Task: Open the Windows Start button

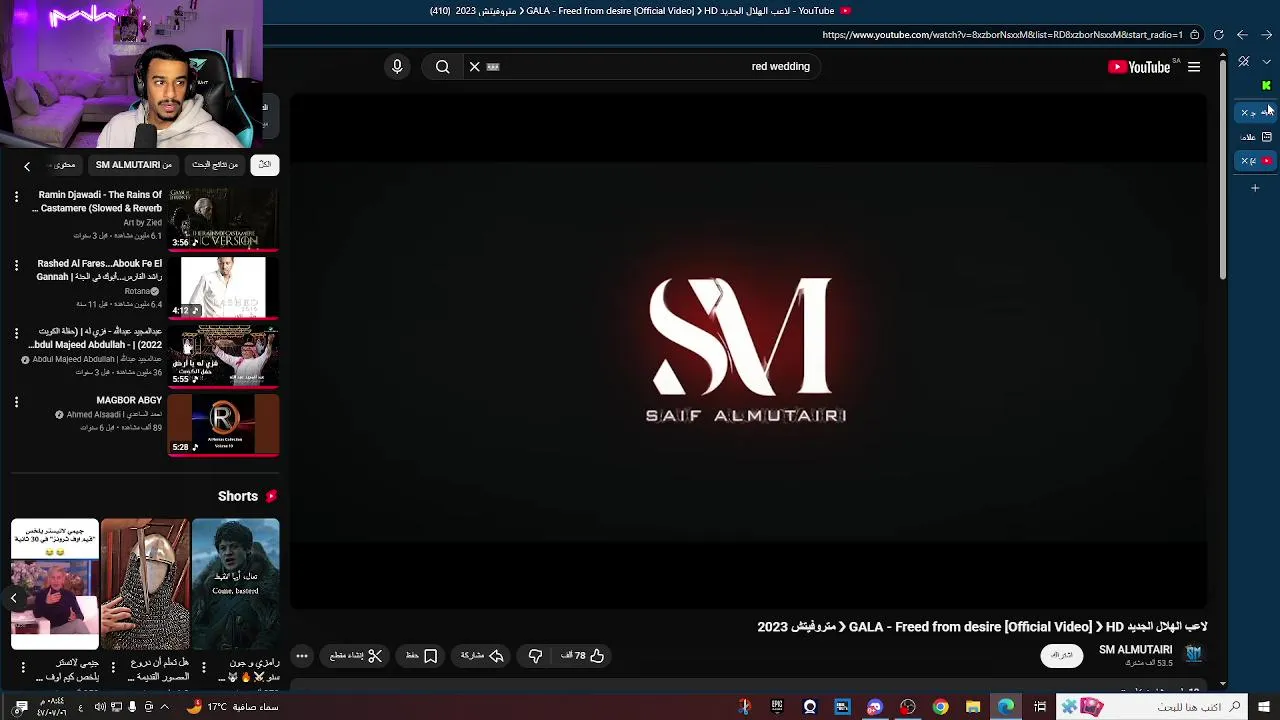Action: [x=1264, y=707]
